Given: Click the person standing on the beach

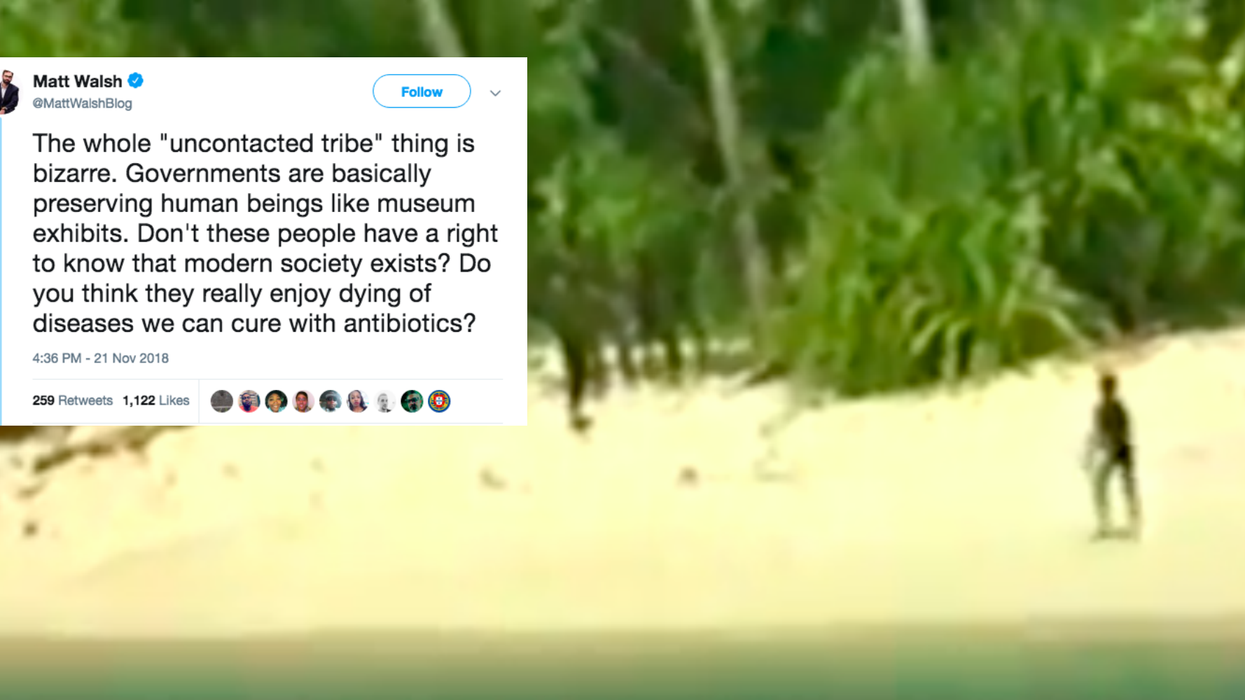Looking at the screenshot, I should (1112, 455).
